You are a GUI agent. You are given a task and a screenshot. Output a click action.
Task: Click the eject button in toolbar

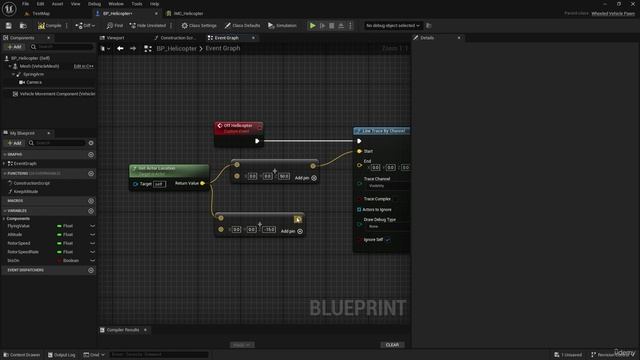coord(341,26)
